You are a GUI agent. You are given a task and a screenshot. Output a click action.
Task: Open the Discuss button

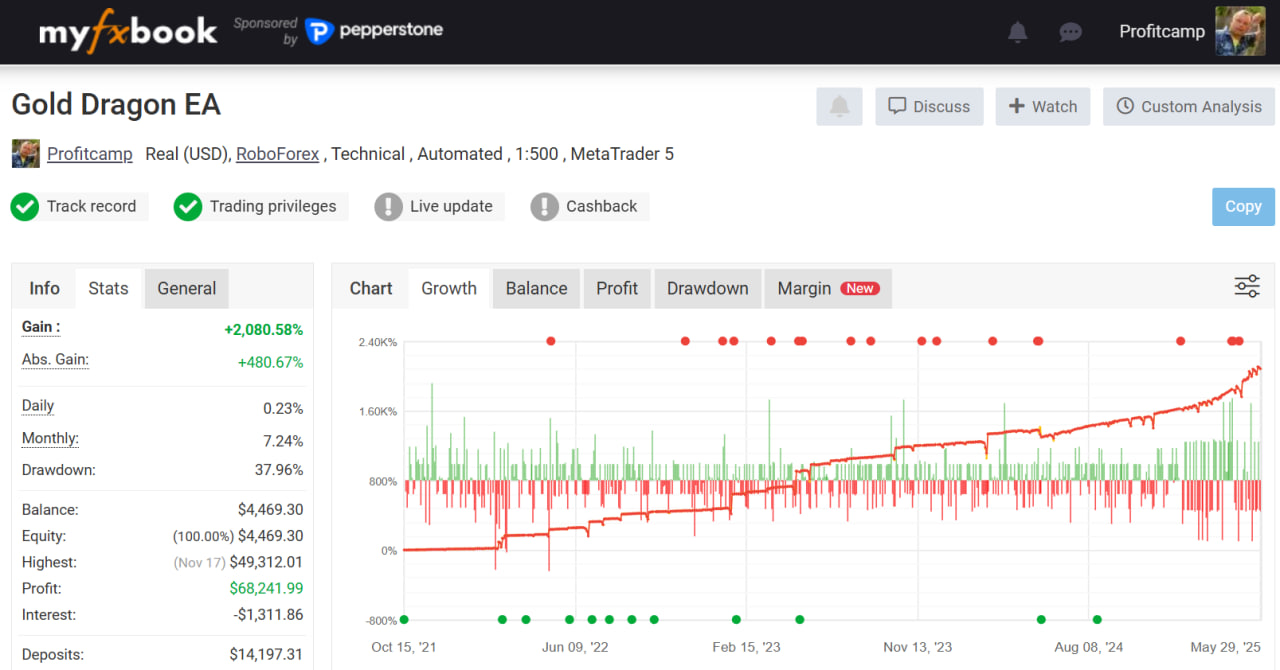[929, 106]
